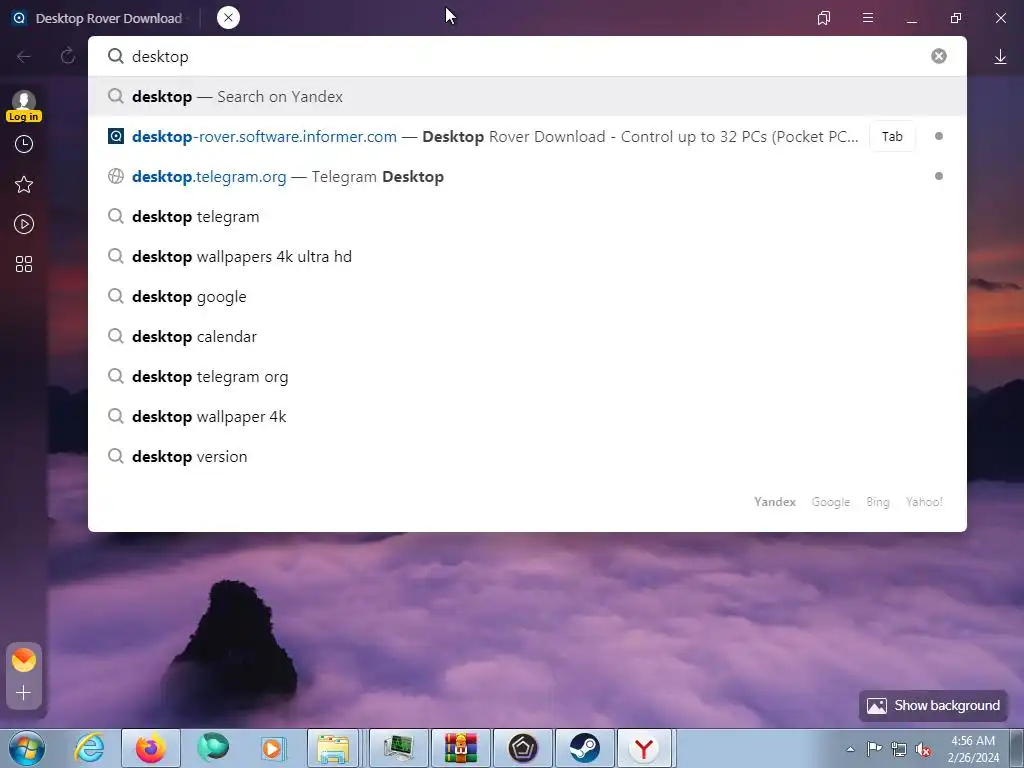Open the tabs list icon in the title bar

point(824,18)
